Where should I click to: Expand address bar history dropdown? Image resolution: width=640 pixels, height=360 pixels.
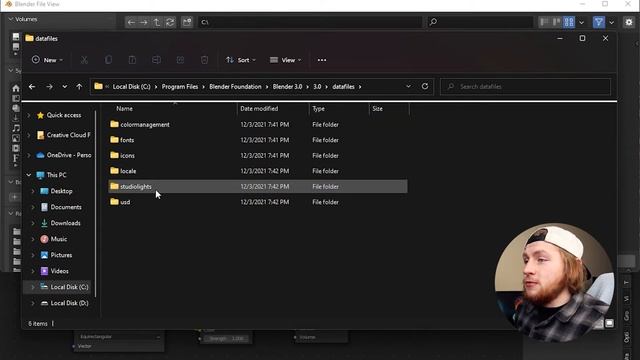tap(408, 87)
